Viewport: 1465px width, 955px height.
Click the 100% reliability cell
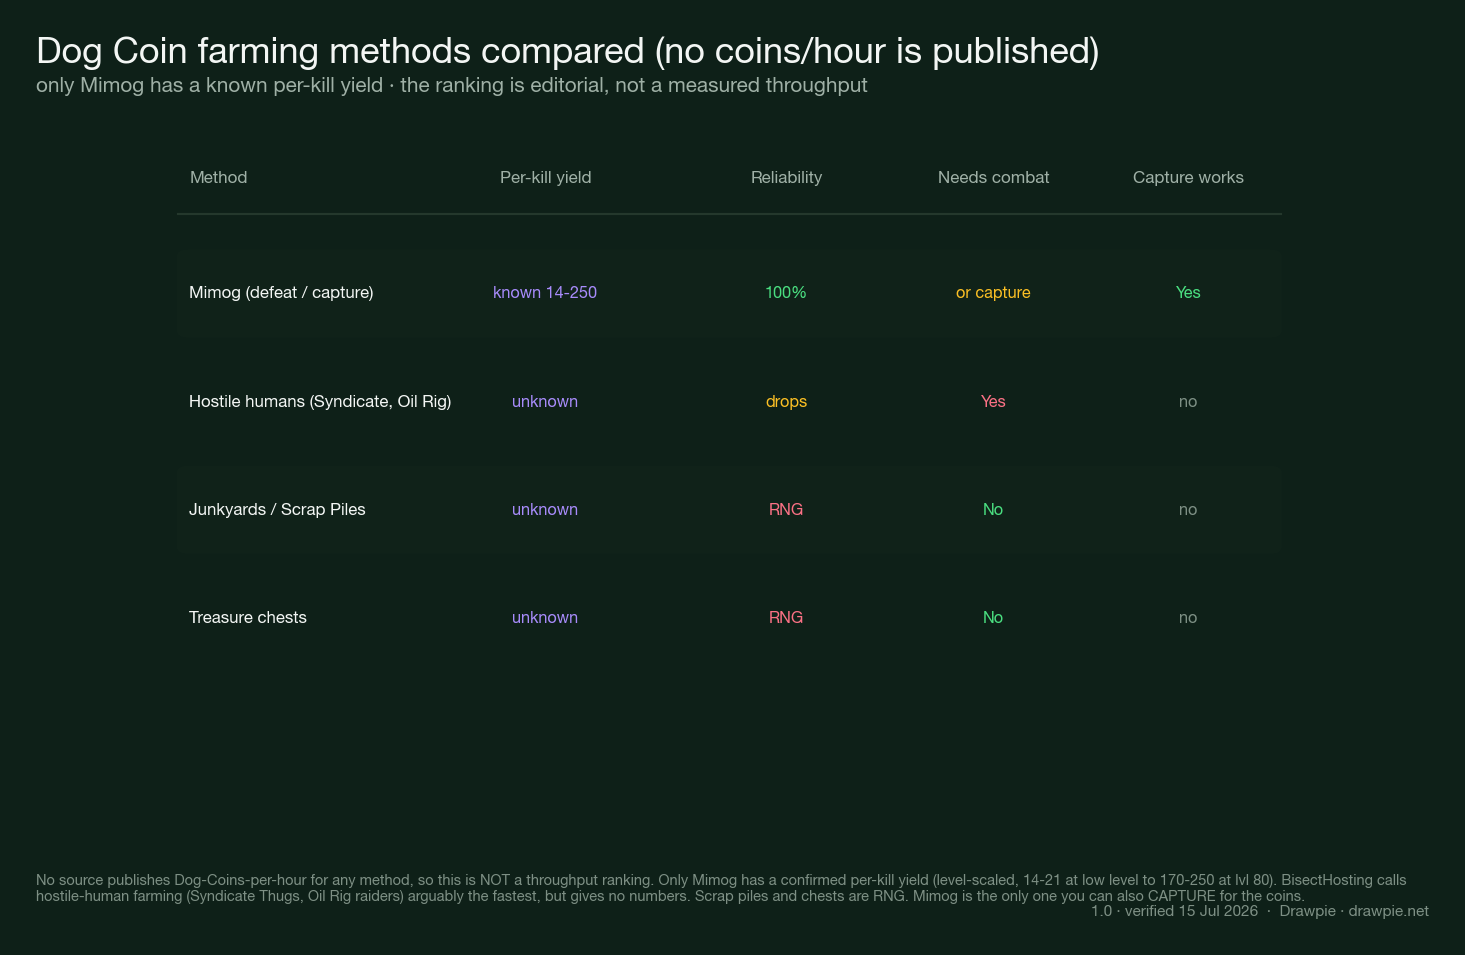(x=786, y=292)
